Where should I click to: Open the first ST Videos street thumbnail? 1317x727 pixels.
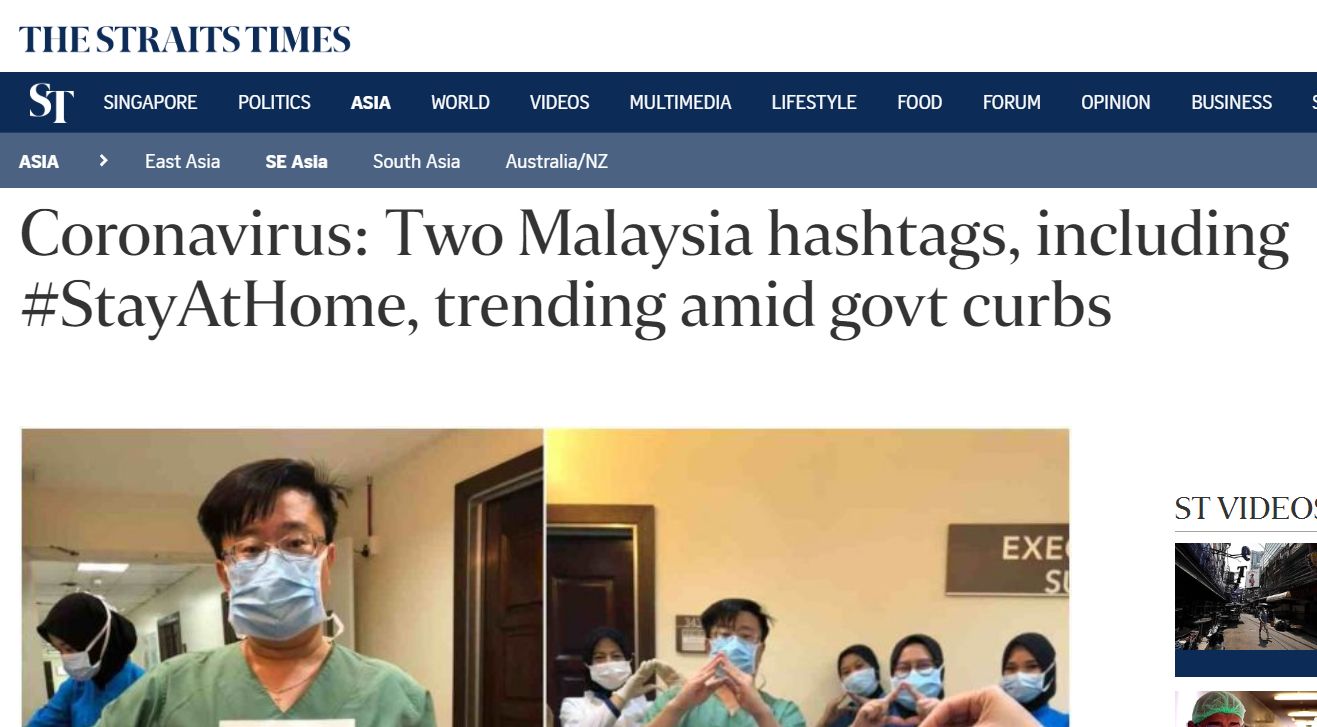1246,609
